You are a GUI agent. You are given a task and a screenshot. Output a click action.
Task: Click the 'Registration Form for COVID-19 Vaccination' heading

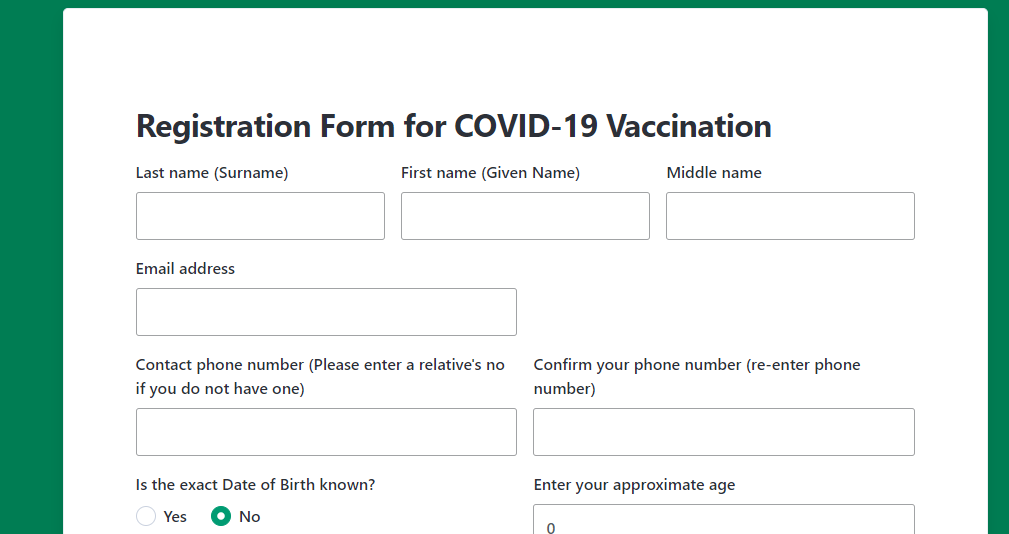[x=454, y=126]
